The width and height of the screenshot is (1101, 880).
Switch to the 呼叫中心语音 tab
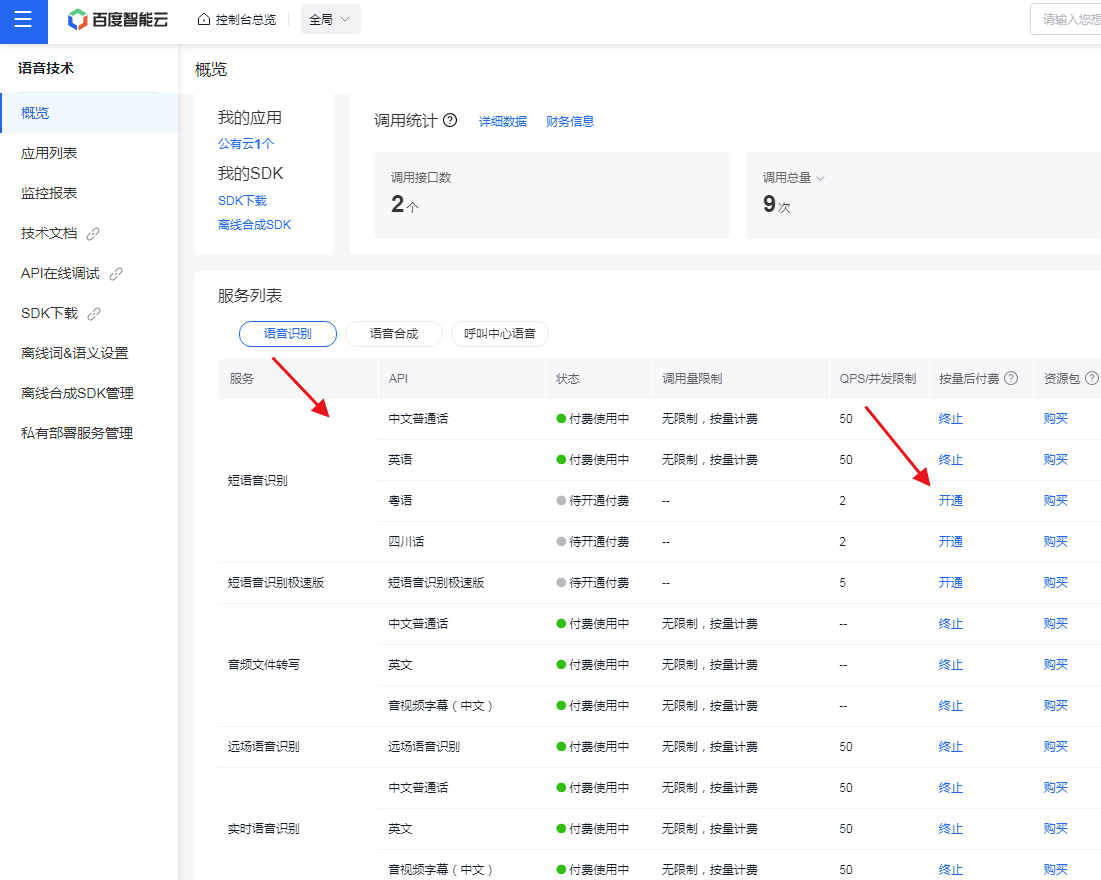point(500,334)
